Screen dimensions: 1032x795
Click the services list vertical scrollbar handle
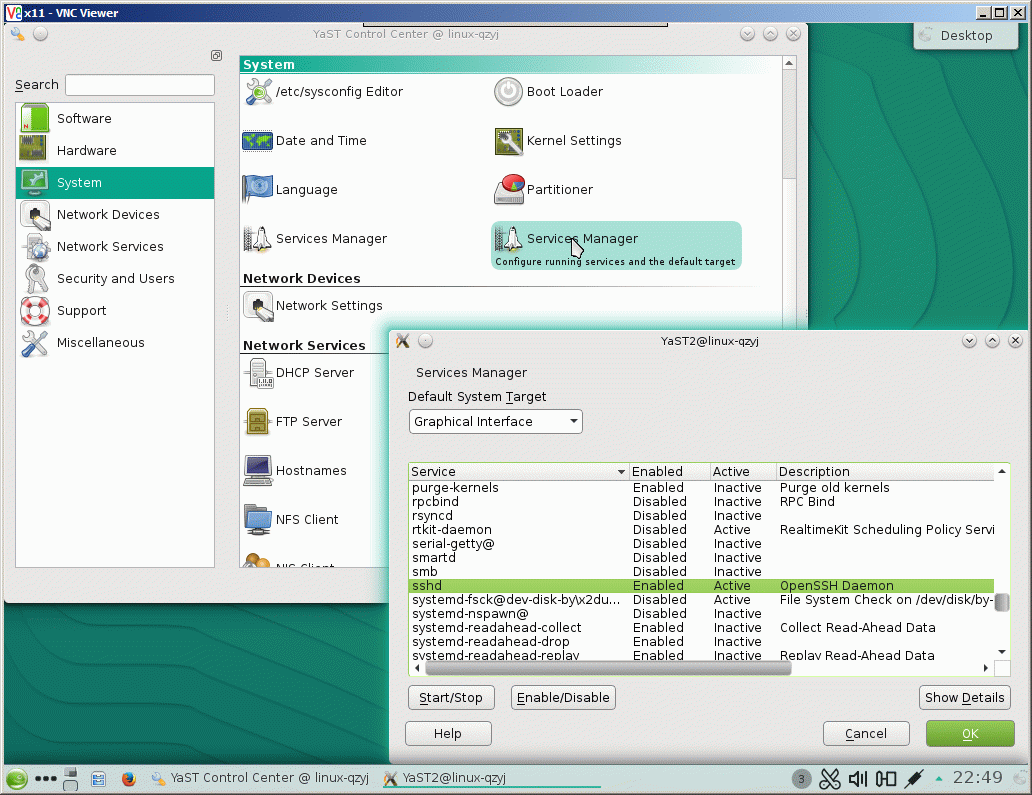(1002, 602)
